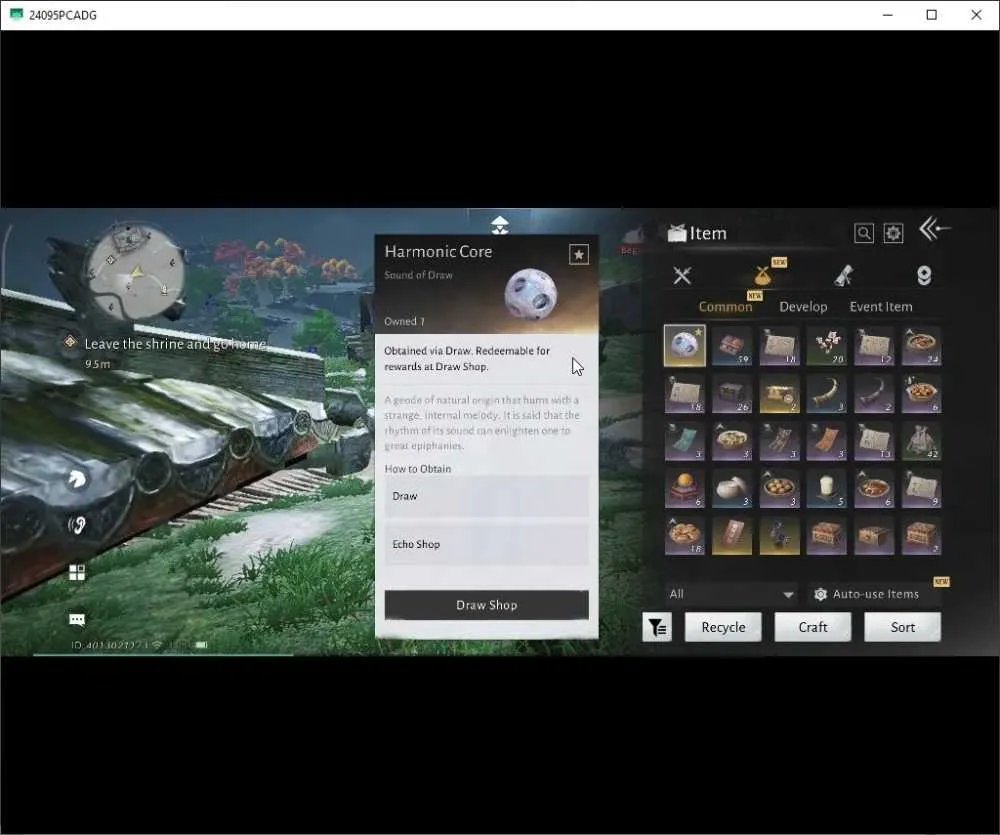
Task: Choose the Echo Shop obtain method
Action: pyautogui.click(x=487, y=545)
